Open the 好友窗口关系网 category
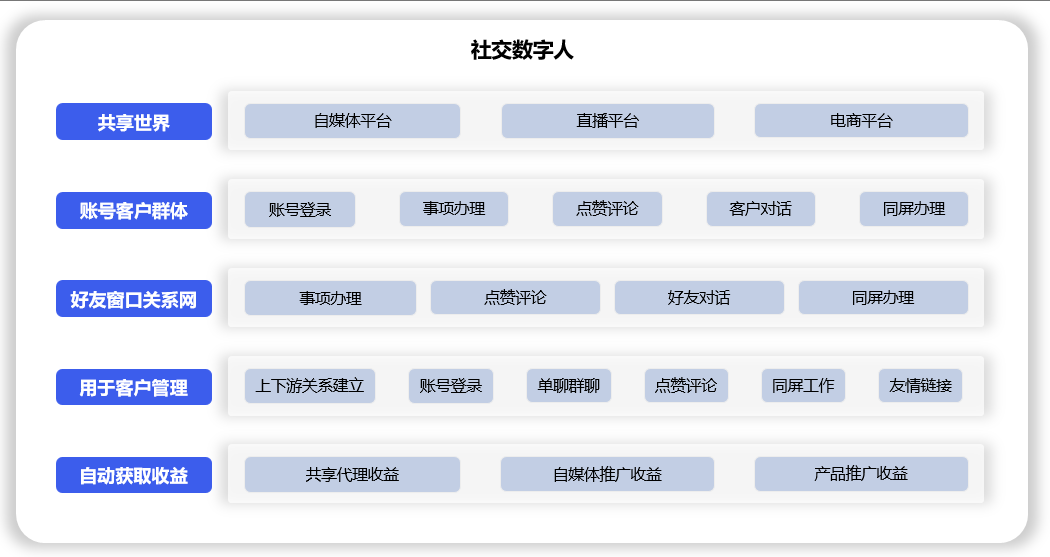This screenshot has width=1050, height=557. pyautogui.click(x=133, y=298)
